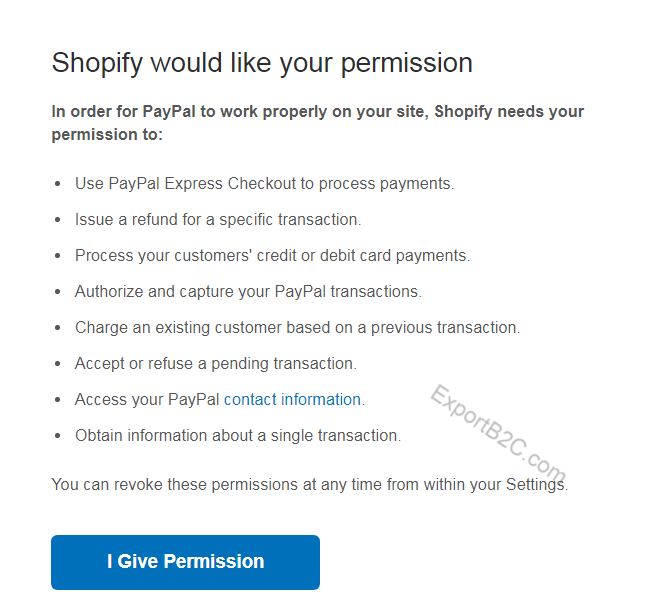This screenshot has height=616, width=650.
Task: Click the bullet dot before 'Obtain information'
Action: (57, 436)
